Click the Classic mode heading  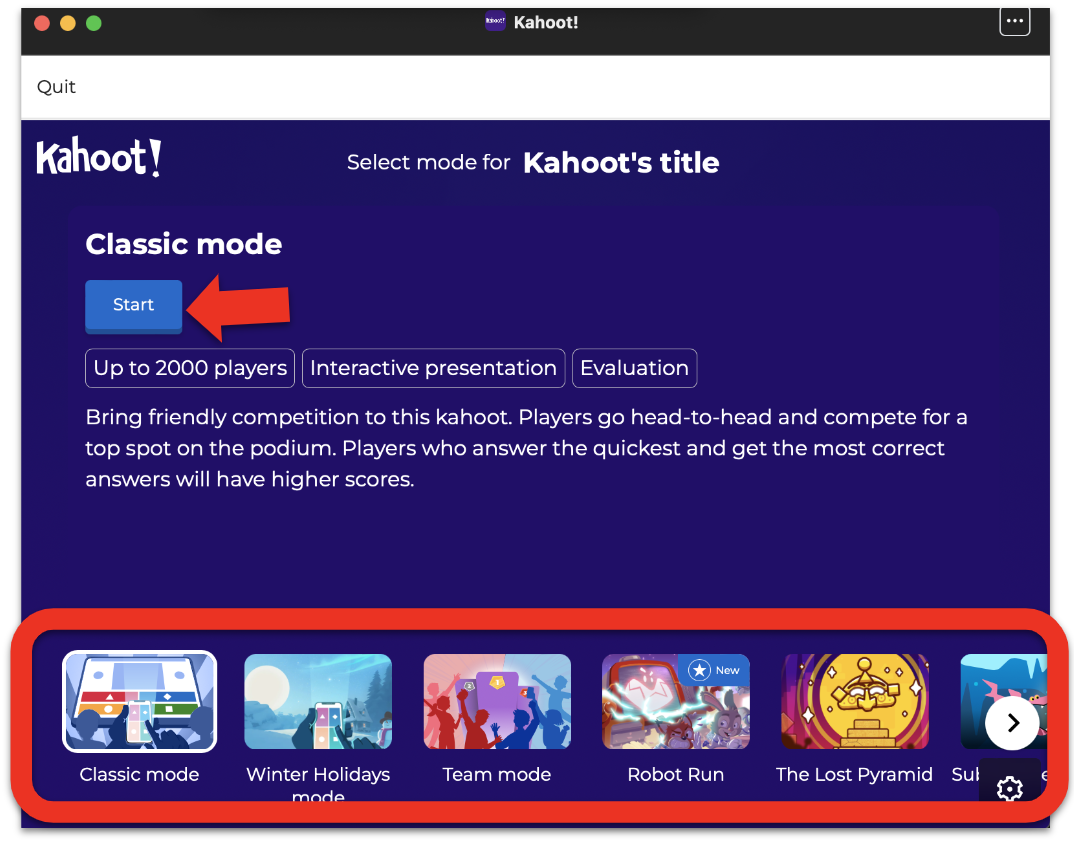point(184,245)
